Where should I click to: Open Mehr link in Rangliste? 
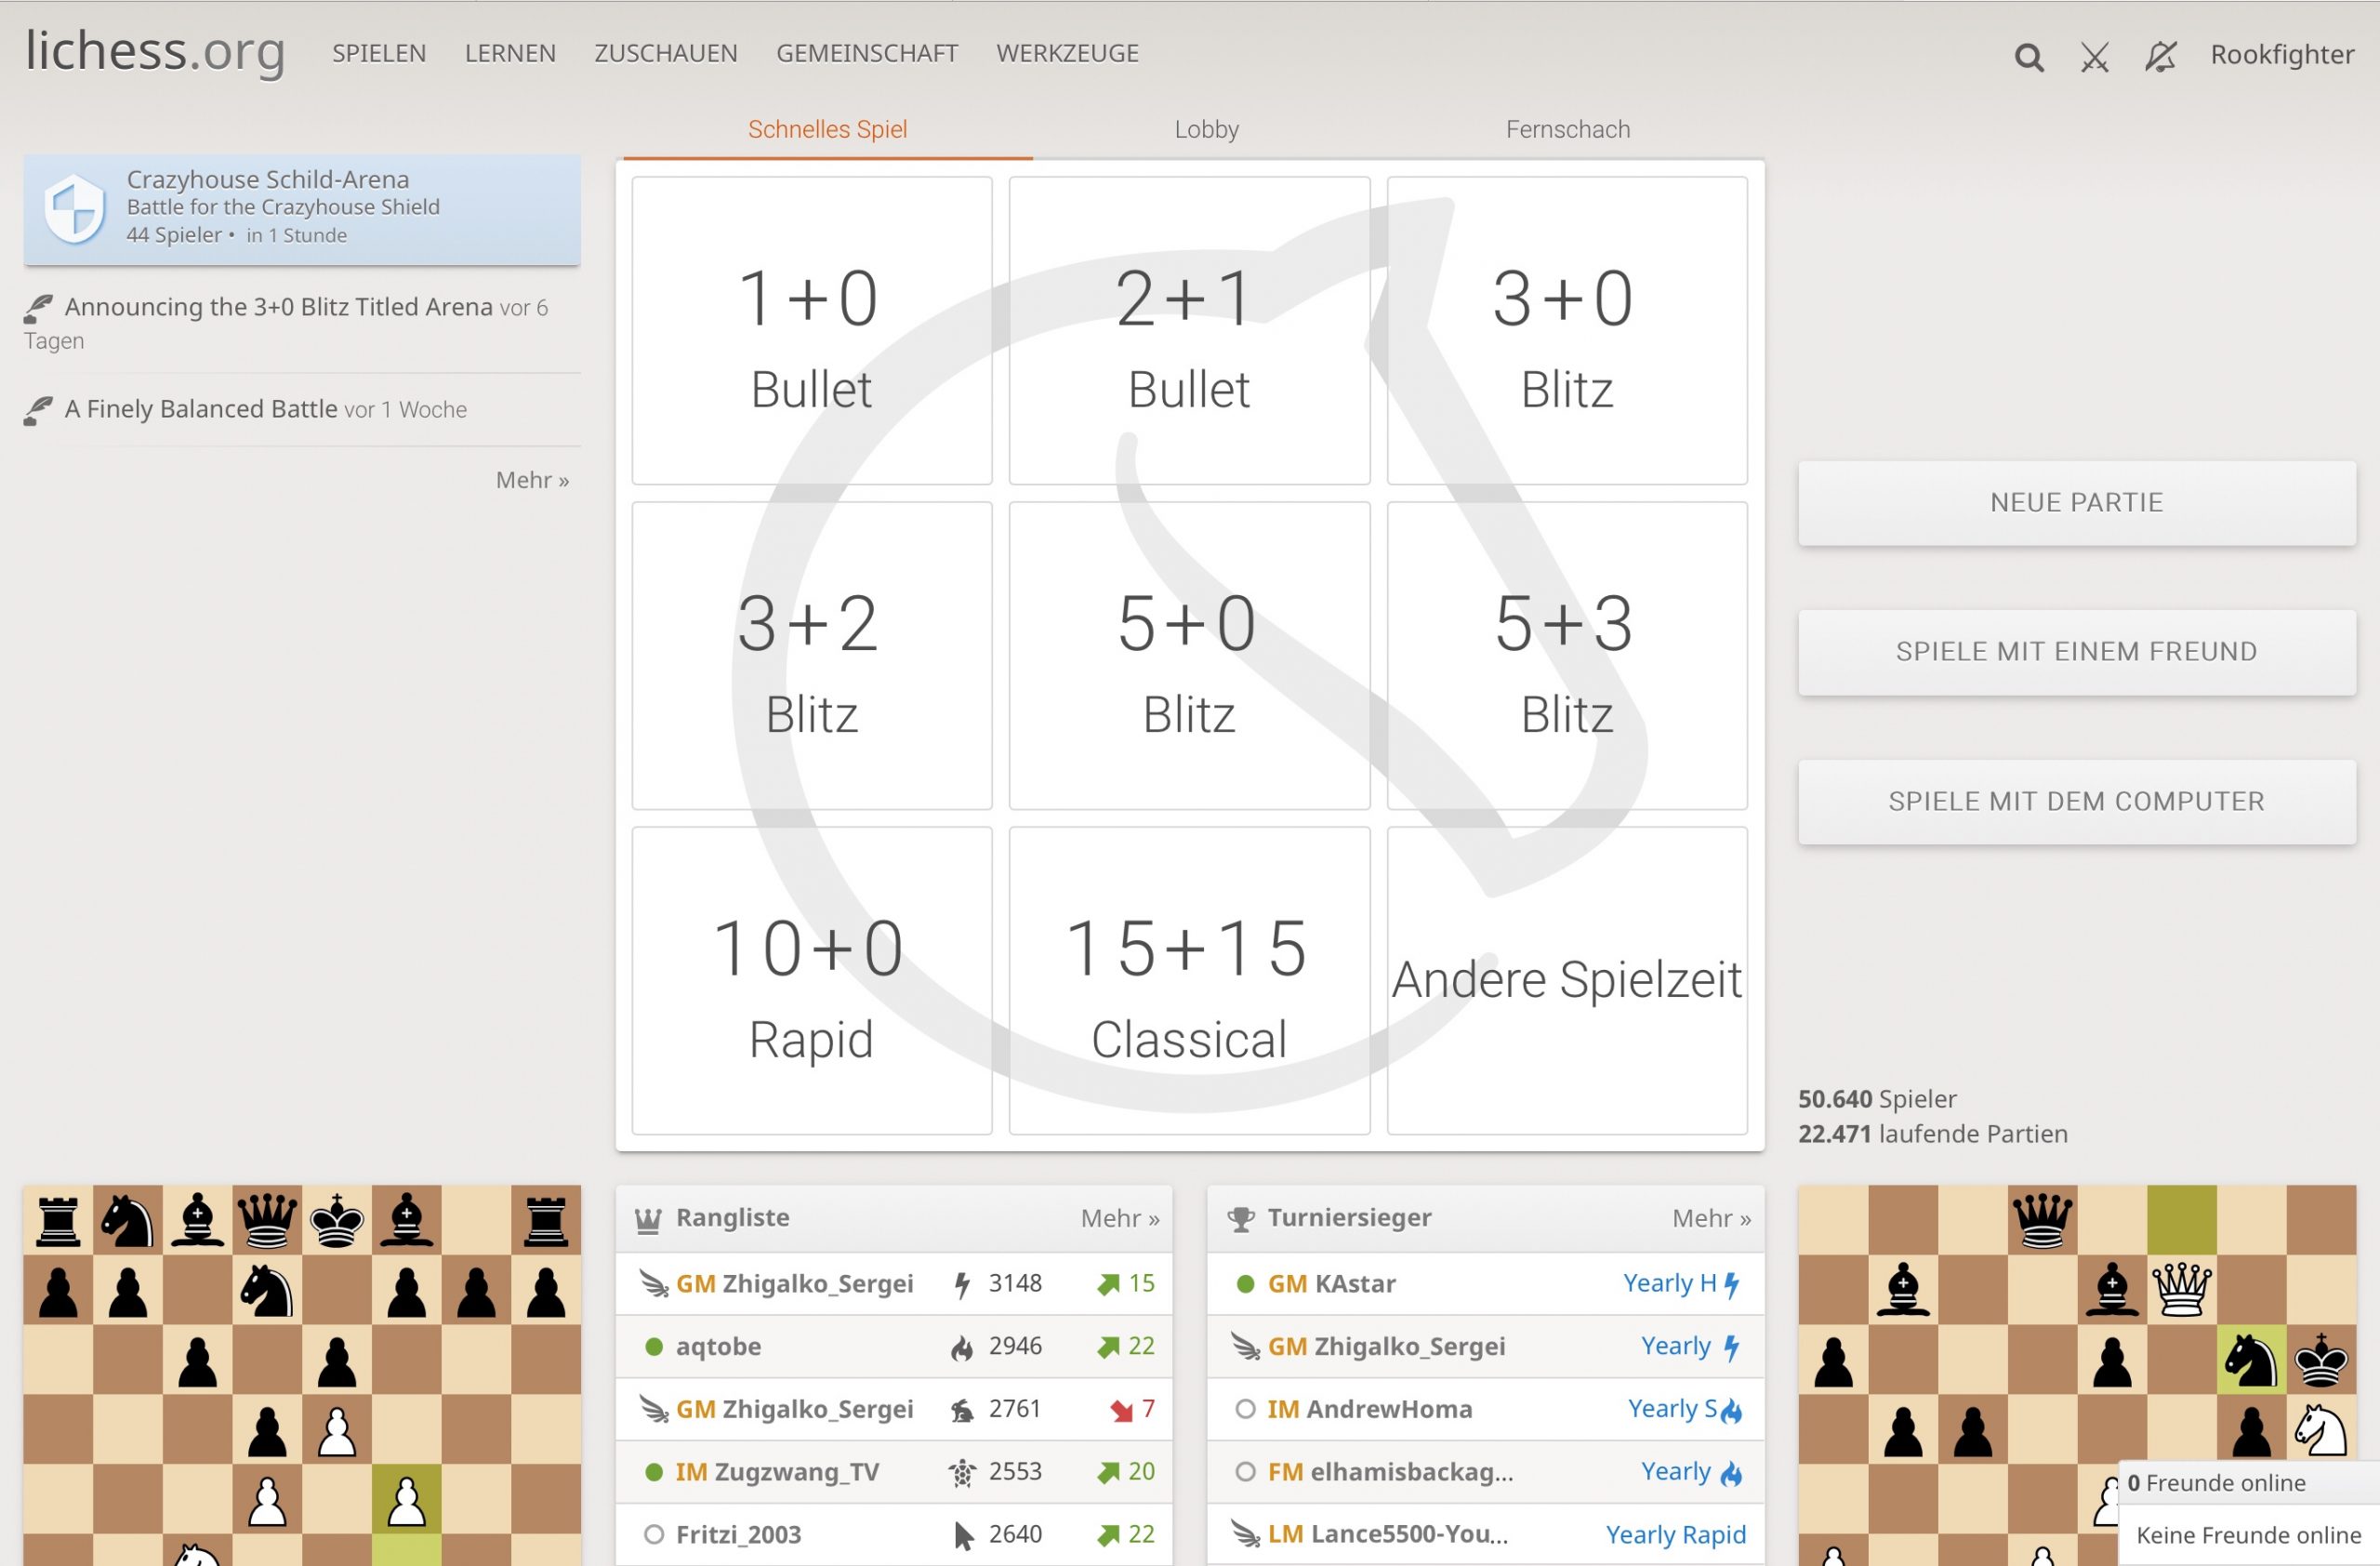pyautogui.click(x=1119, y=1219)
